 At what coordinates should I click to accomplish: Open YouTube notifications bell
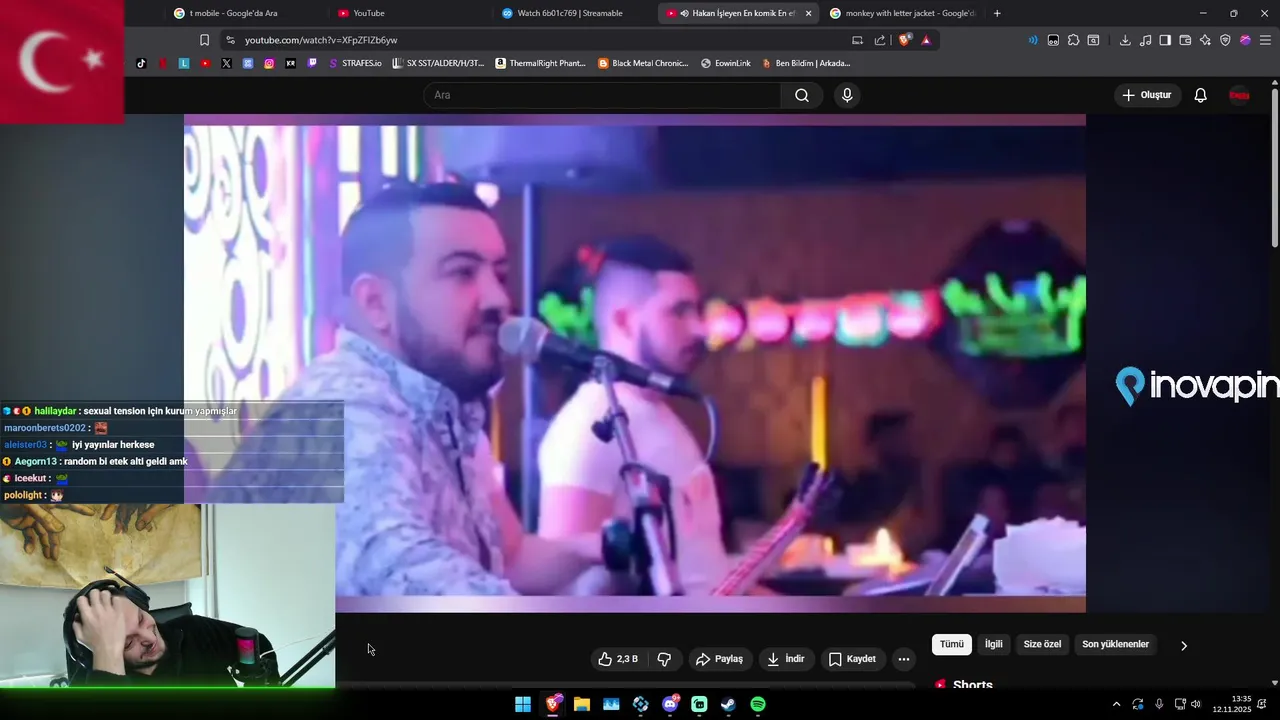[x=1200, y=95]
